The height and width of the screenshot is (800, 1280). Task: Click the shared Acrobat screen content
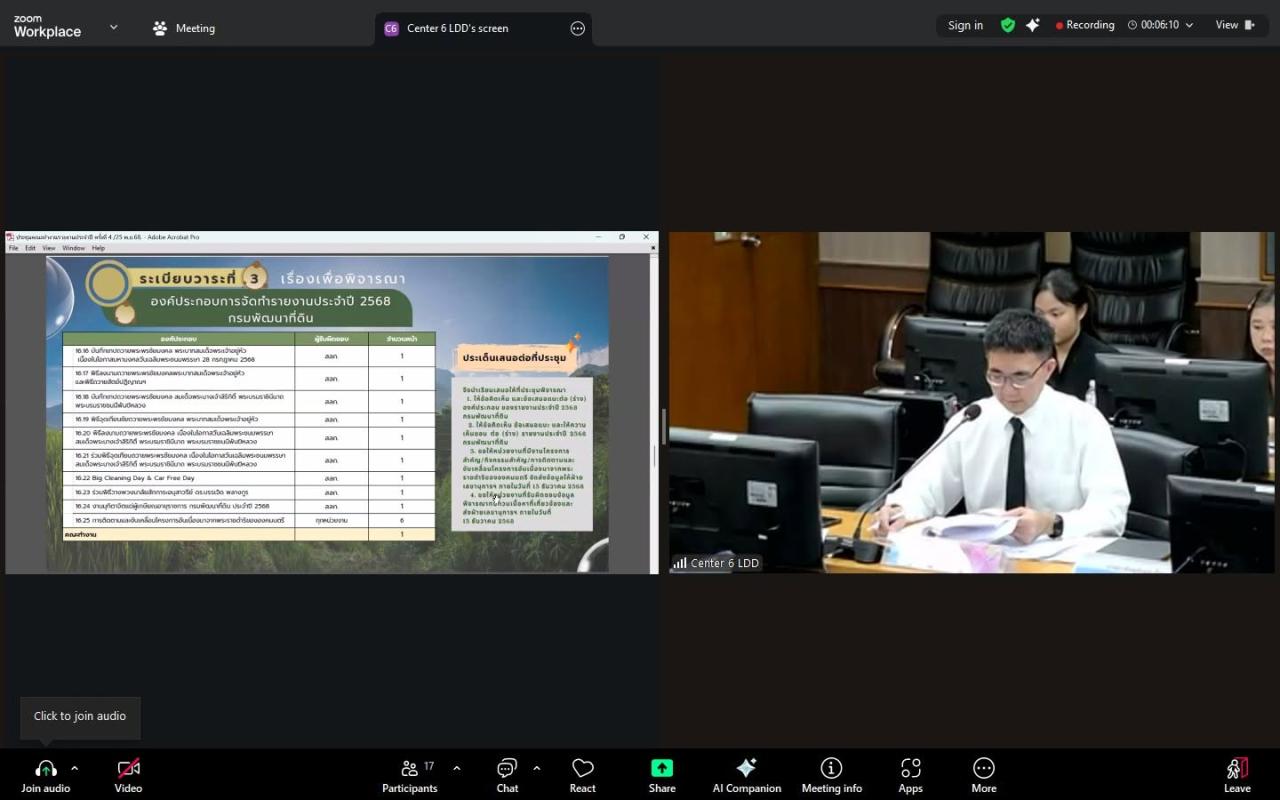(331, 403)
